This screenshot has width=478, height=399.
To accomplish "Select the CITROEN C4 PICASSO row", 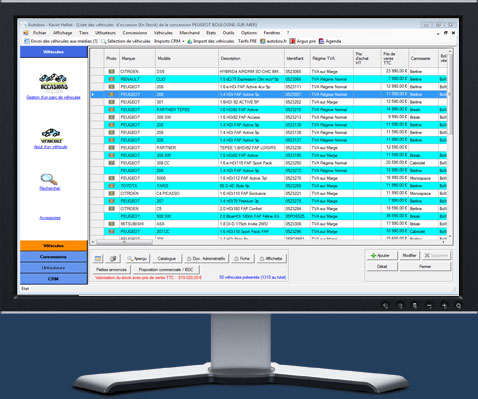I will tap(269, 193).
